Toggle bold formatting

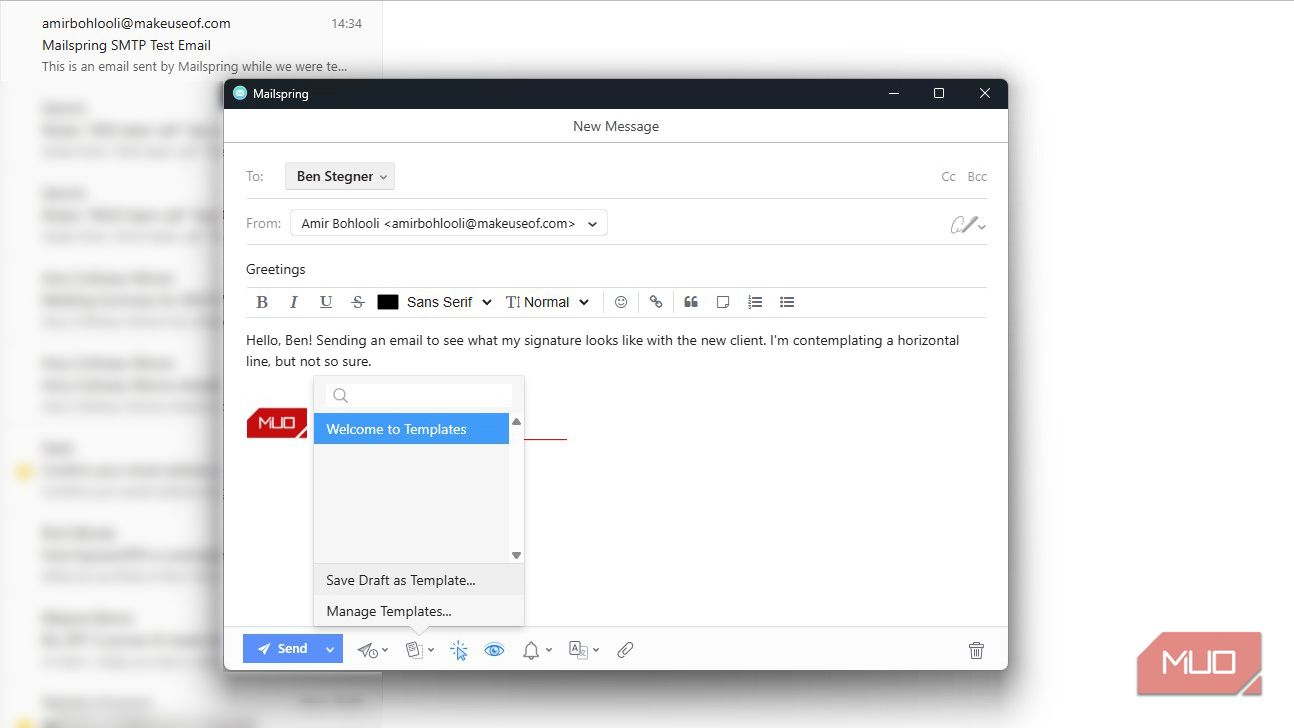coord(262,302)
